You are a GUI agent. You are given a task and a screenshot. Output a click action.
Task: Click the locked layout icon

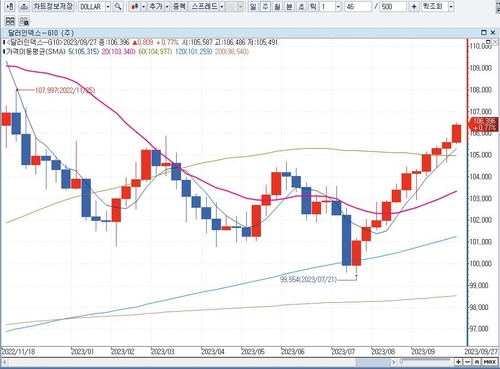(x=24, y=21)
